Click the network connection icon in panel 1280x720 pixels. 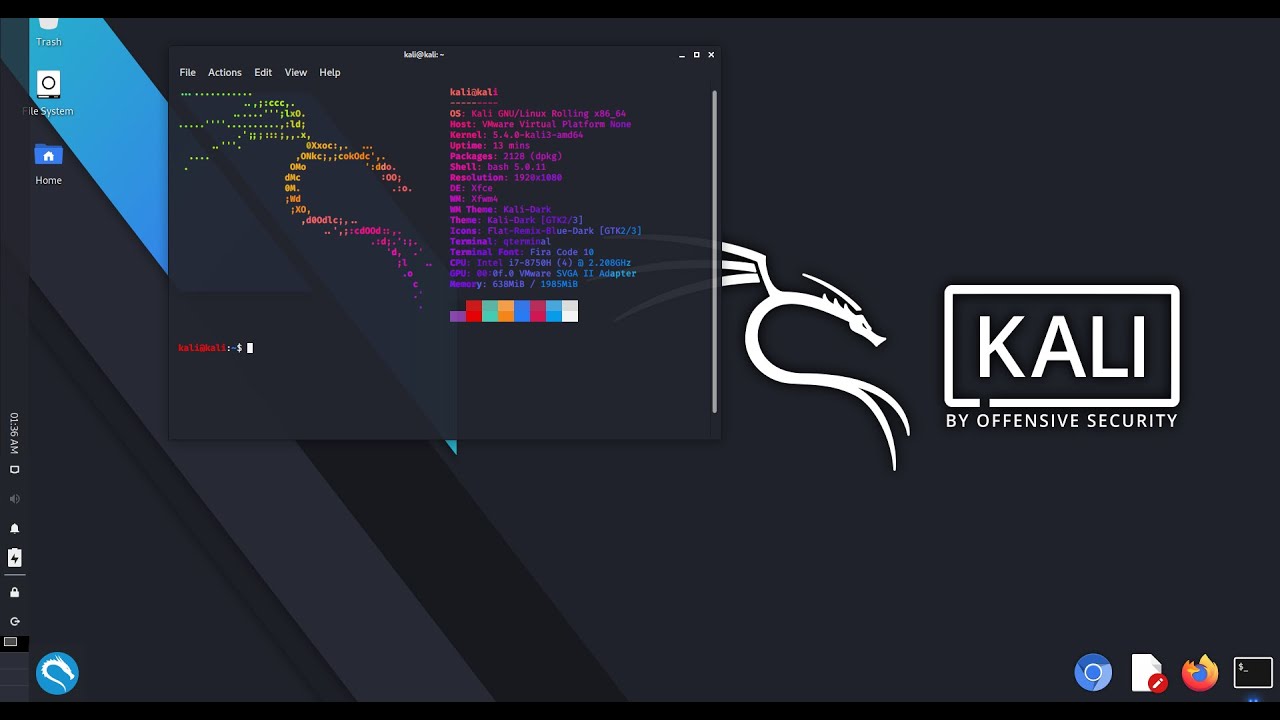click(x=15, y=469)
